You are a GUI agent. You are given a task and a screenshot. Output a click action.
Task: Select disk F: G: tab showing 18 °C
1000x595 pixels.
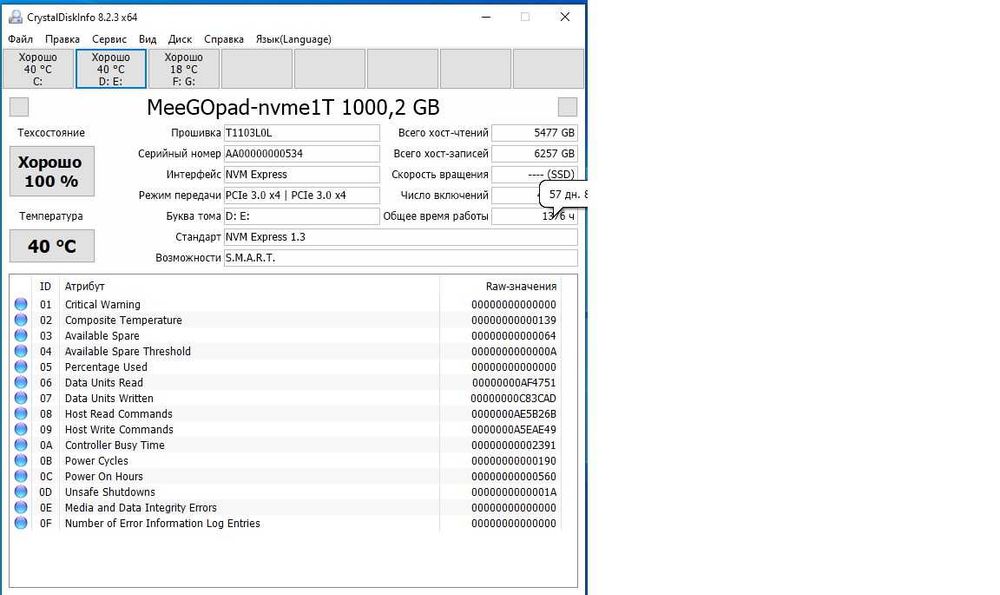(x=184, y=69)
